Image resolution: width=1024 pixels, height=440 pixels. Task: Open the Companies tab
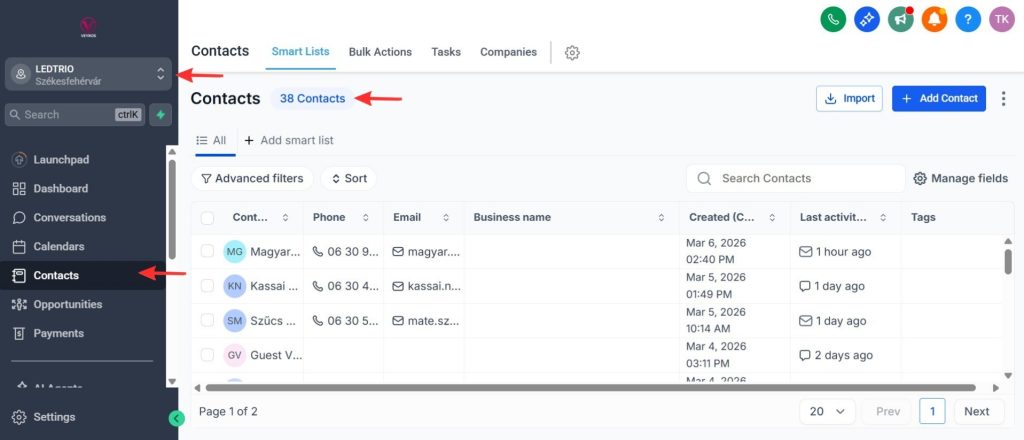(508, 52)
